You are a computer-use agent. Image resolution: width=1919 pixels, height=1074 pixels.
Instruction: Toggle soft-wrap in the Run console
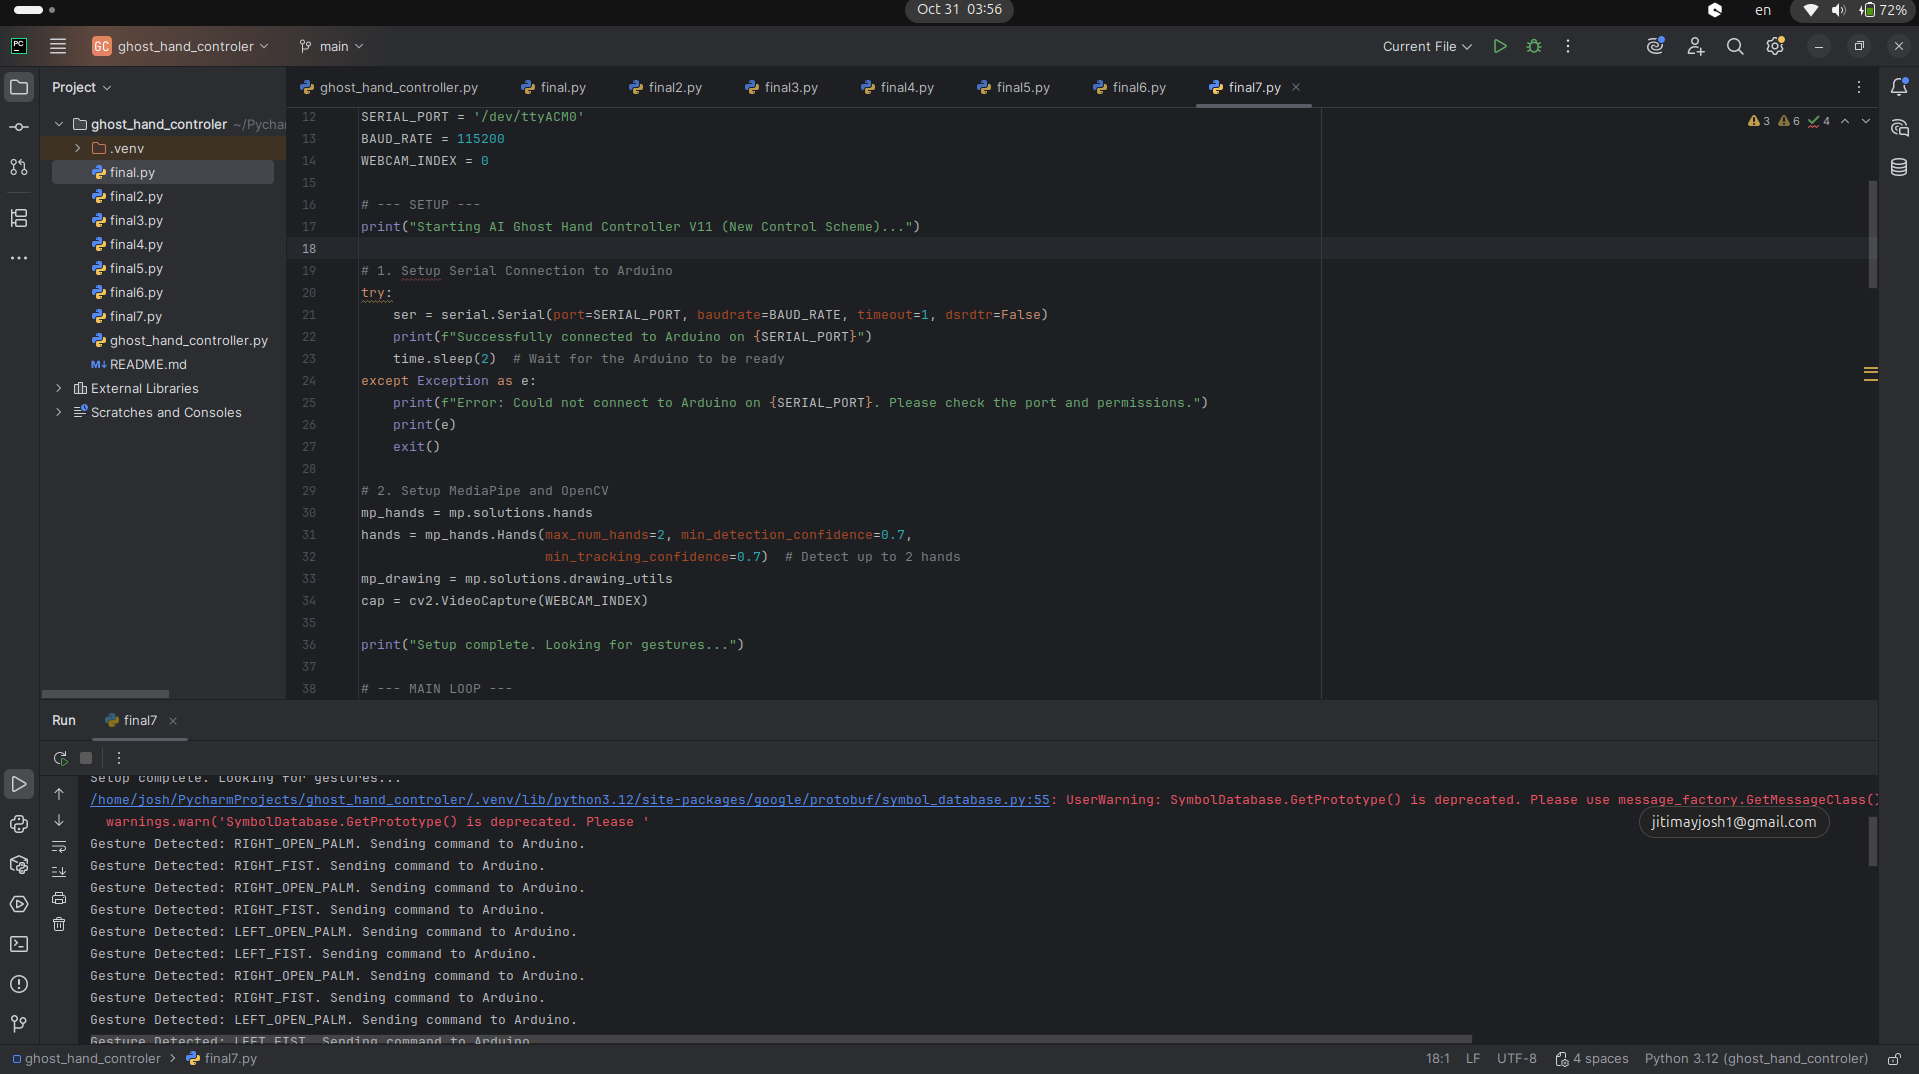(59, 846)
